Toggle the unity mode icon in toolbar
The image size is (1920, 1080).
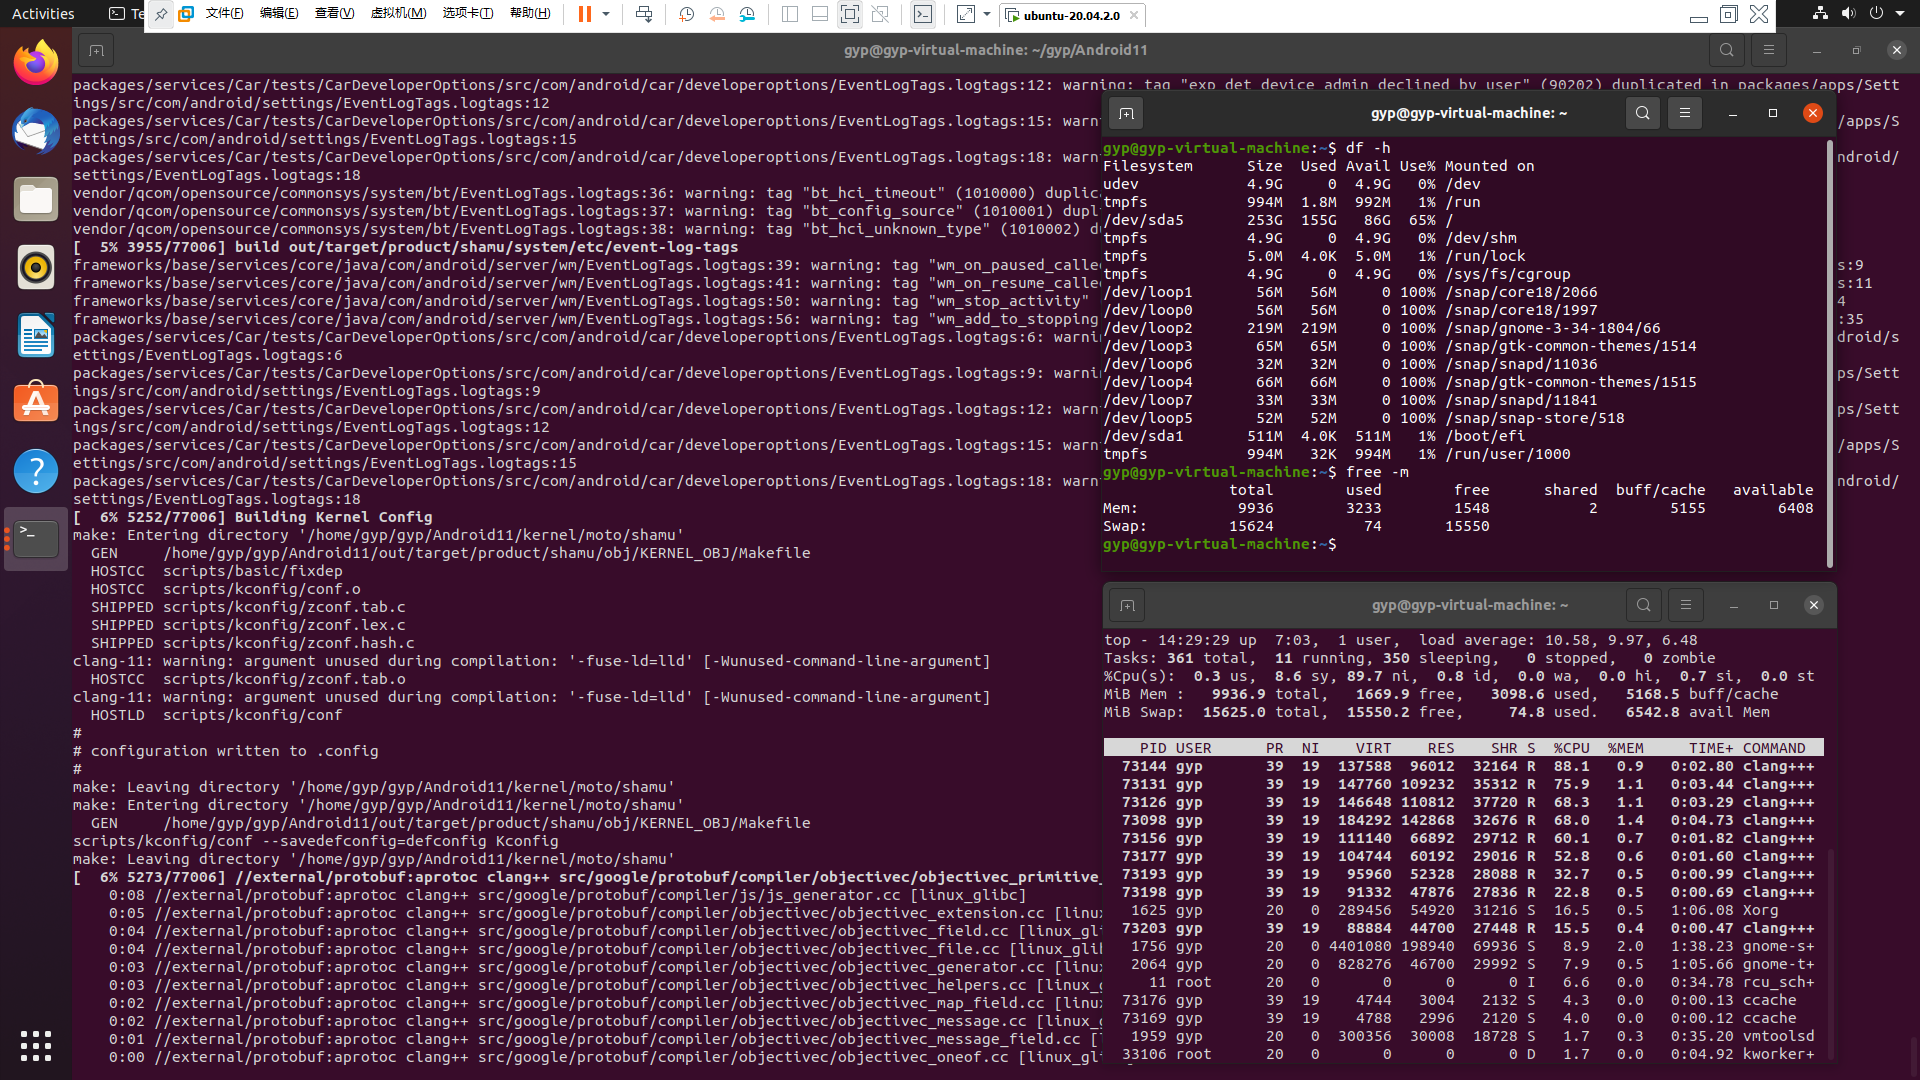[880, 14]
